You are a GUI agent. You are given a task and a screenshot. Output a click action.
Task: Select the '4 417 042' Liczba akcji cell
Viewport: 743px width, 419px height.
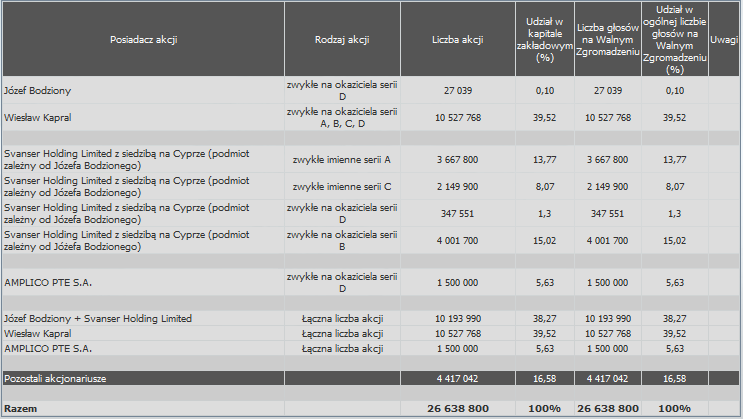pyautogui.click(x=458, y=379)
